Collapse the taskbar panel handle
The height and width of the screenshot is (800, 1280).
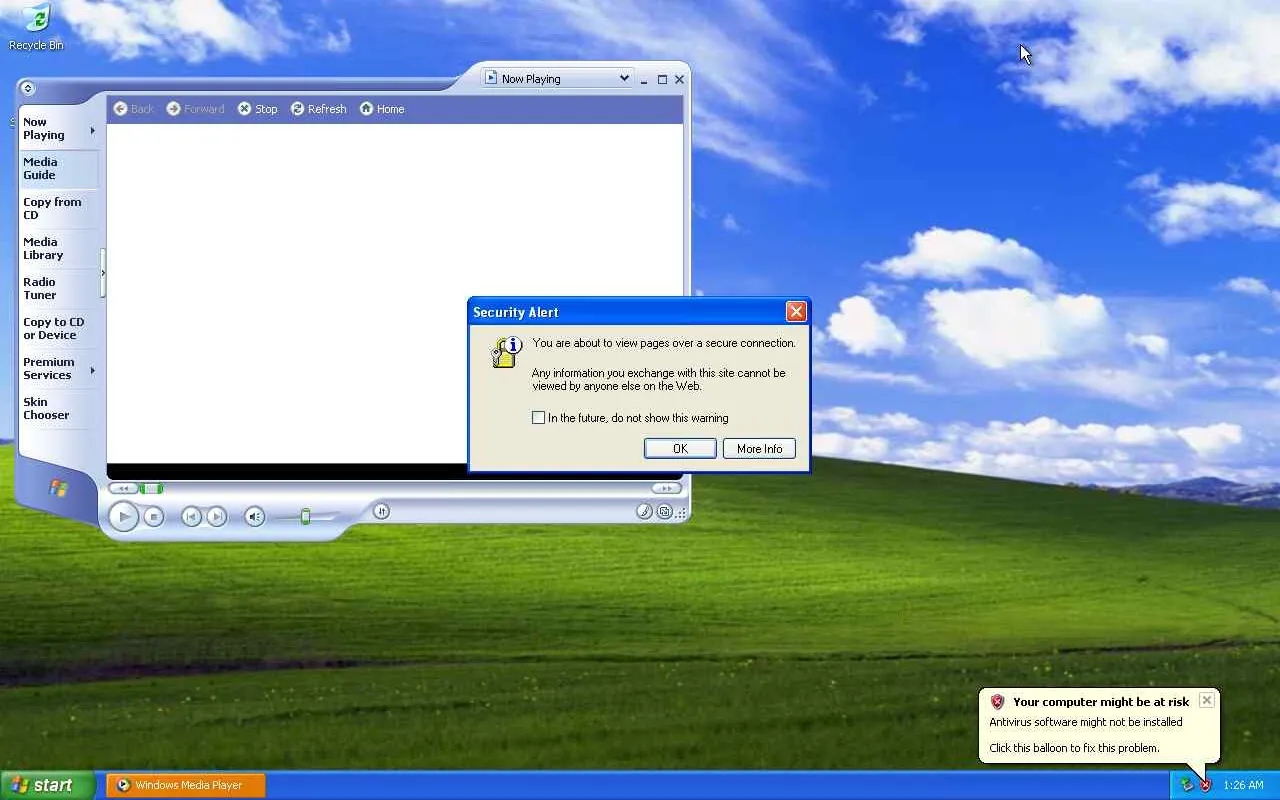(103, 272)
